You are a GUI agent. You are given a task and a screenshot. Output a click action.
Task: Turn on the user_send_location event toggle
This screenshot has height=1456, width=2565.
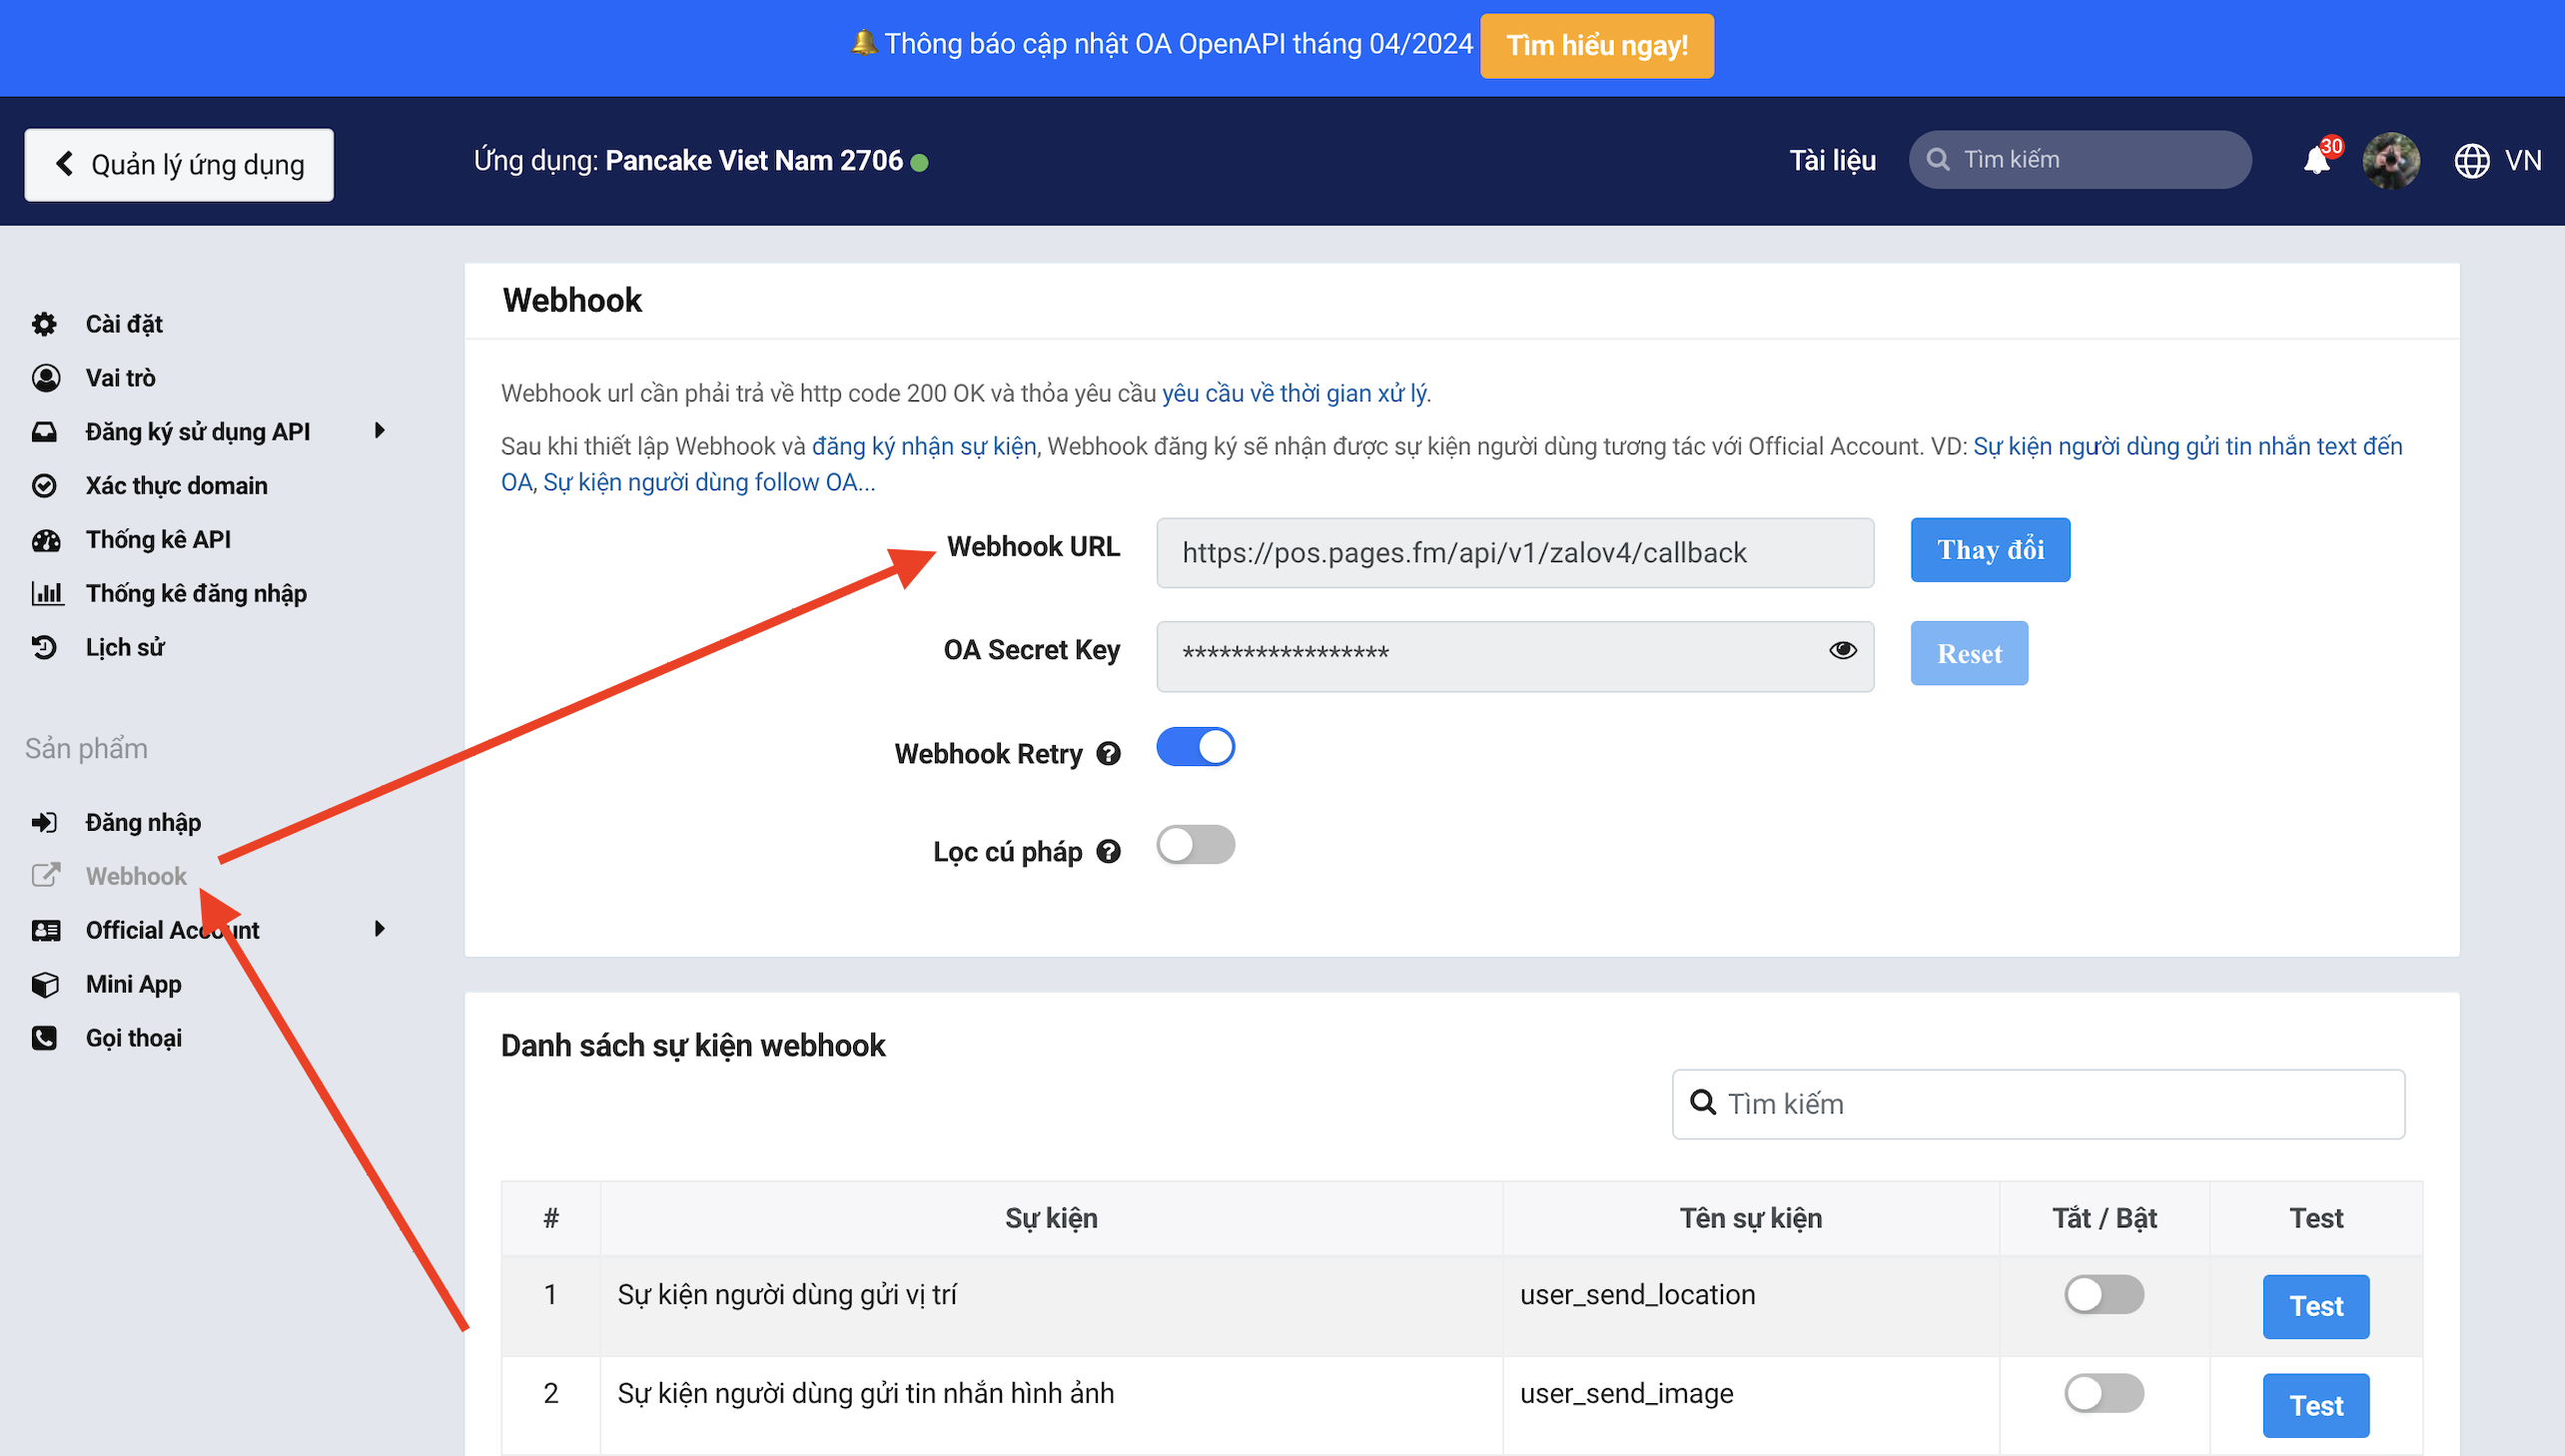pos(2103,1295)
